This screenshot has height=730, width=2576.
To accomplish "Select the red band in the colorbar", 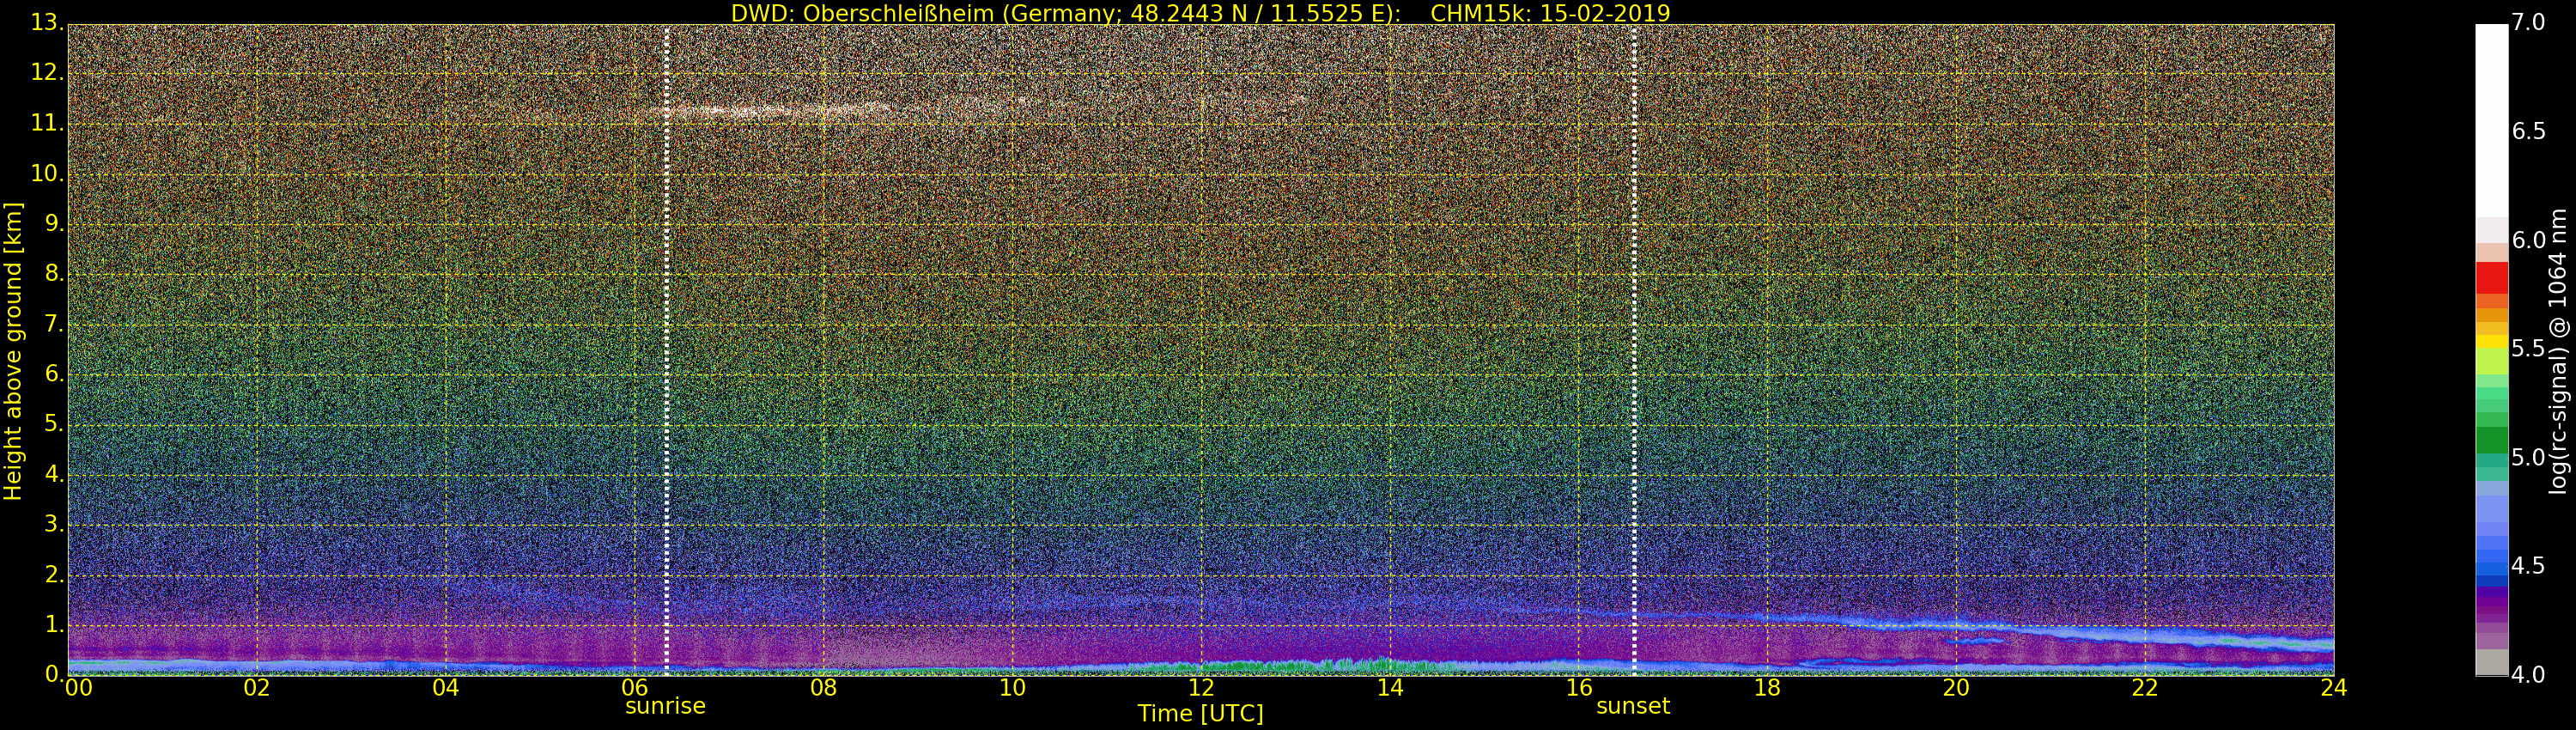I will (x=2491, y=277).
